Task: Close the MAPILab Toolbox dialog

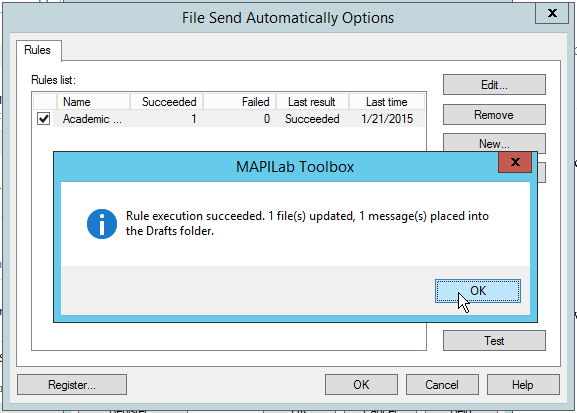Action: 515,162
